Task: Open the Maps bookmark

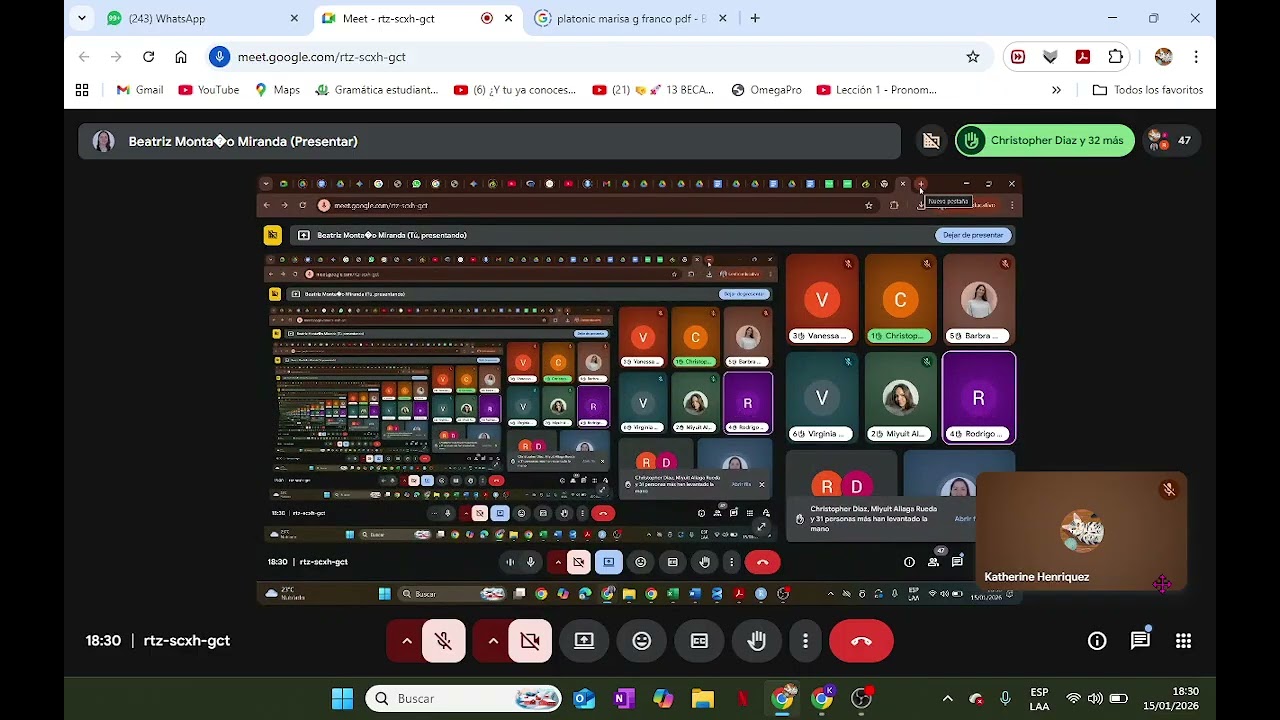Action: 277,90
